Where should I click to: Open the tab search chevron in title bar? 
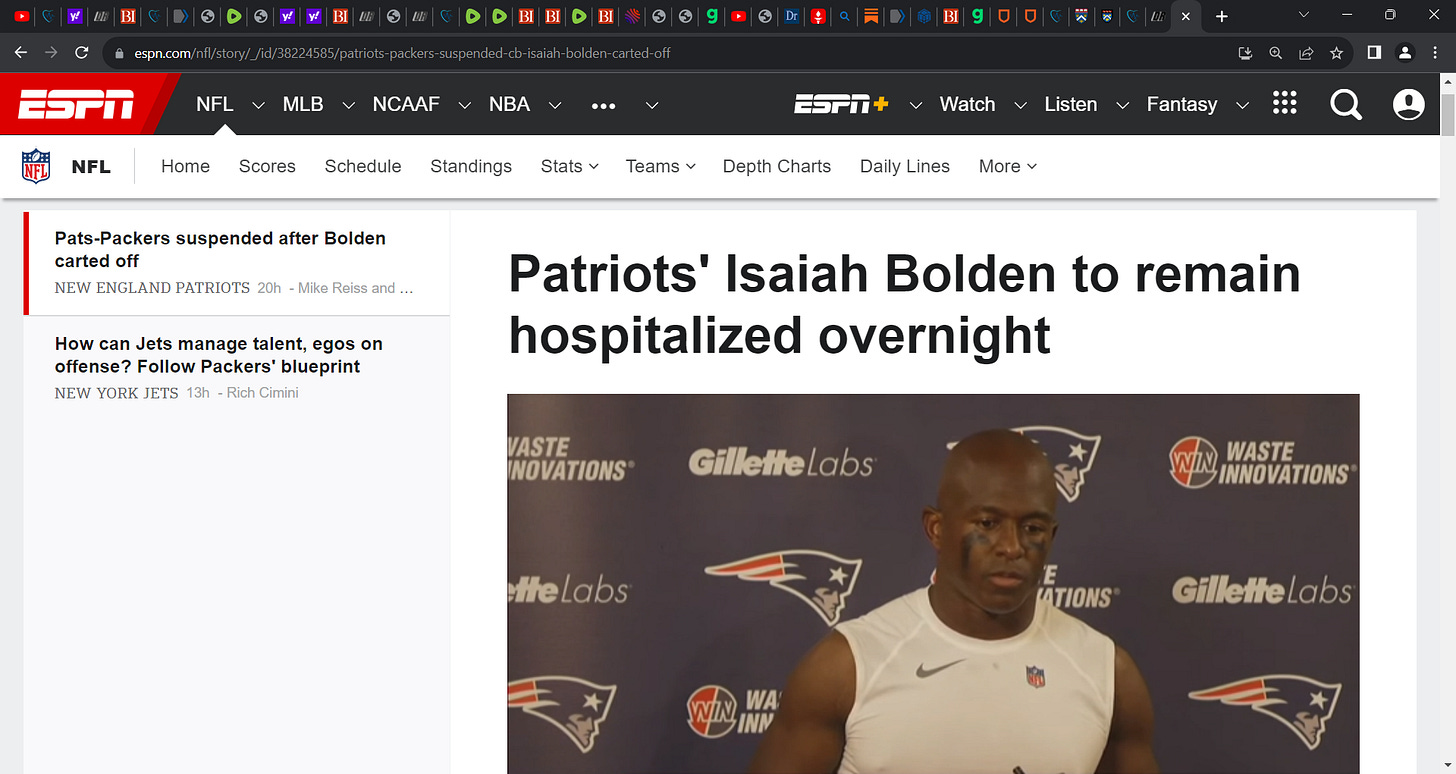[1303, 16]
